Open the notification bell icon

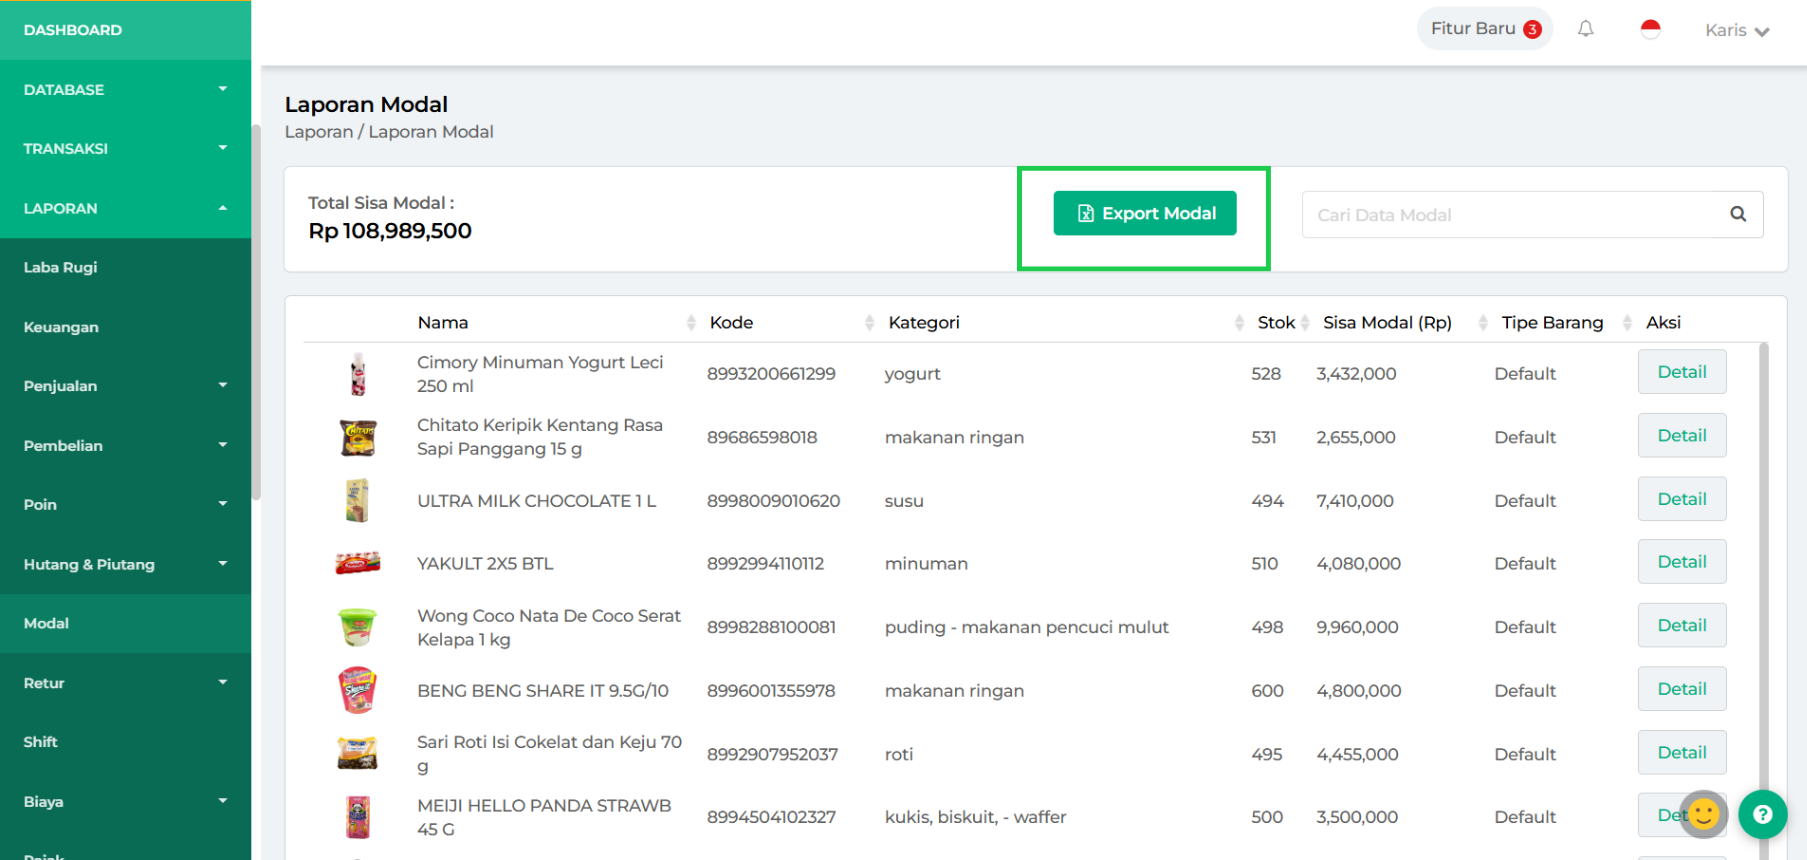click(x=1585, y=29)
